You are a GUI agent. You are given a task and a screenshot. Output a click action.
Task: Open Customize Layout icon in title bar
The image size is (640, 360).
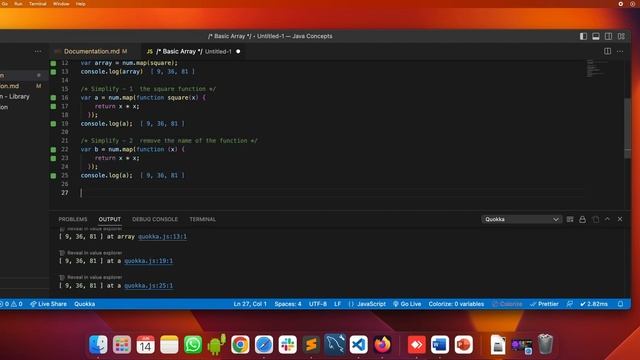tap(621, 36)
